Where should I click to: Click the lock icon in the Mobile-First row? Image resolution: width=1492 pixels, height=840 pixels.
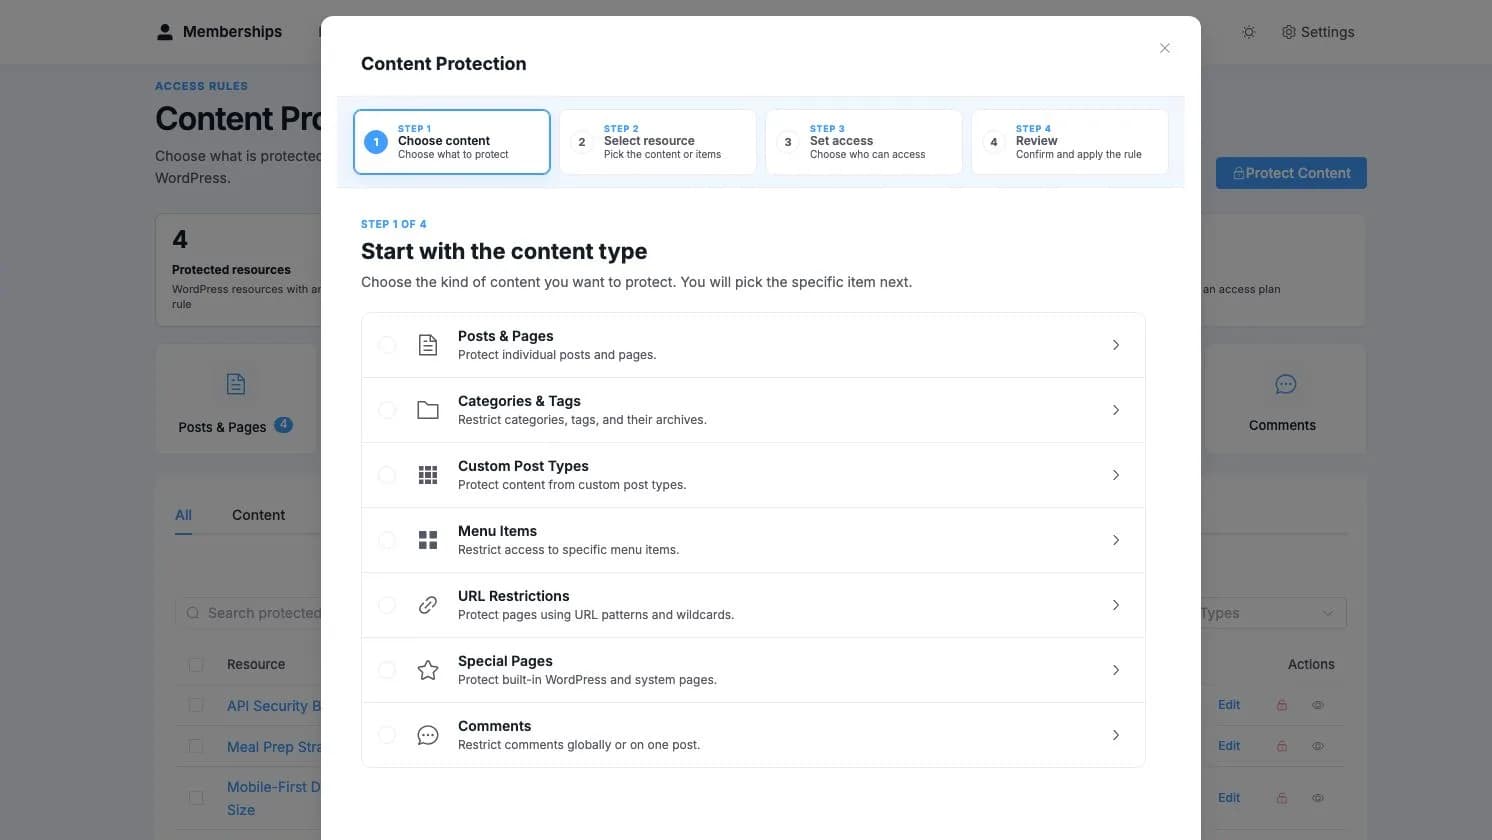1282,798
